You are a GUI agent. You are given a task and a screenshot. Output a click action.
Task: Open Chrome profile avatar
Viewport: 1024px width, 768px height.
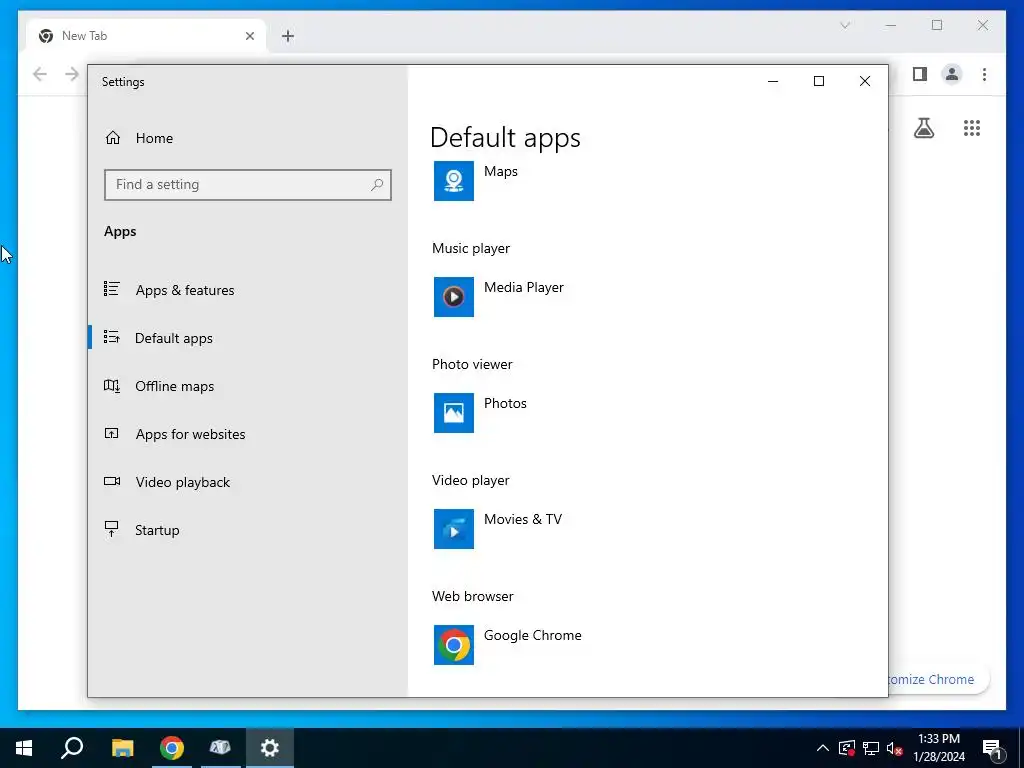click(952, 74)
